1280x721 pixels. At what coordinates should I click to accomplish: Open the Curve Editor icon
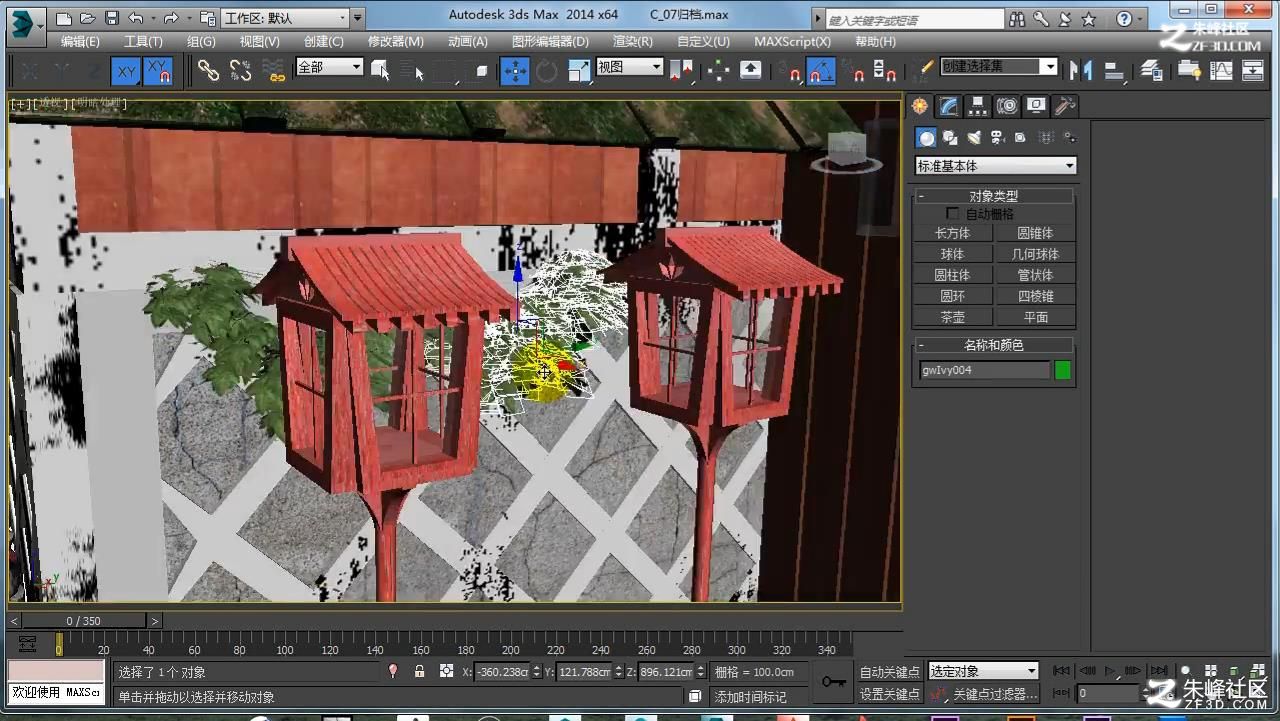coord(1221,70)
